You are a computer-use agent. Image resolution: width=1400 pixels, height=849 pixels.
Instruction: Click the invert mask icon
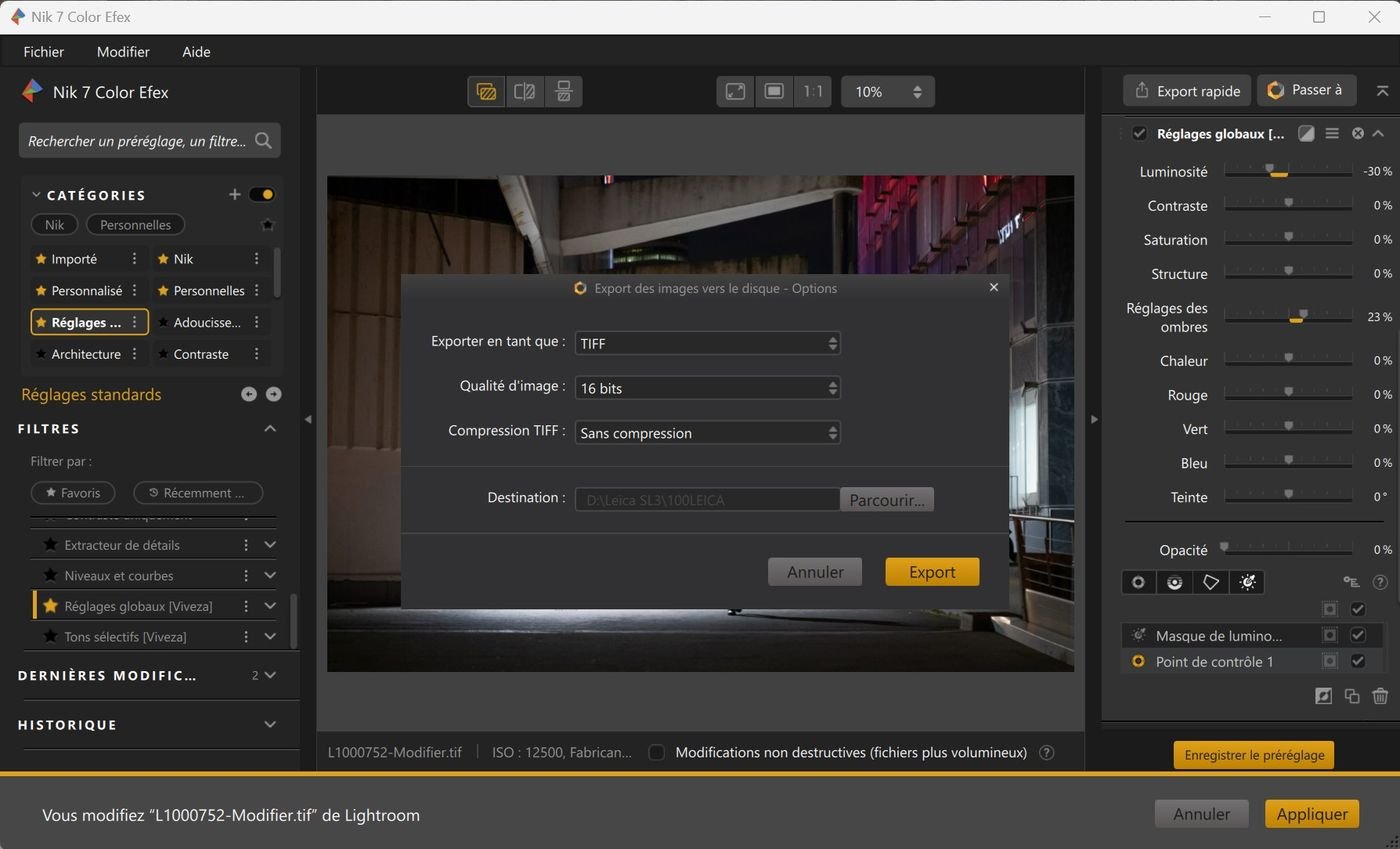(x=1323, y=696)
